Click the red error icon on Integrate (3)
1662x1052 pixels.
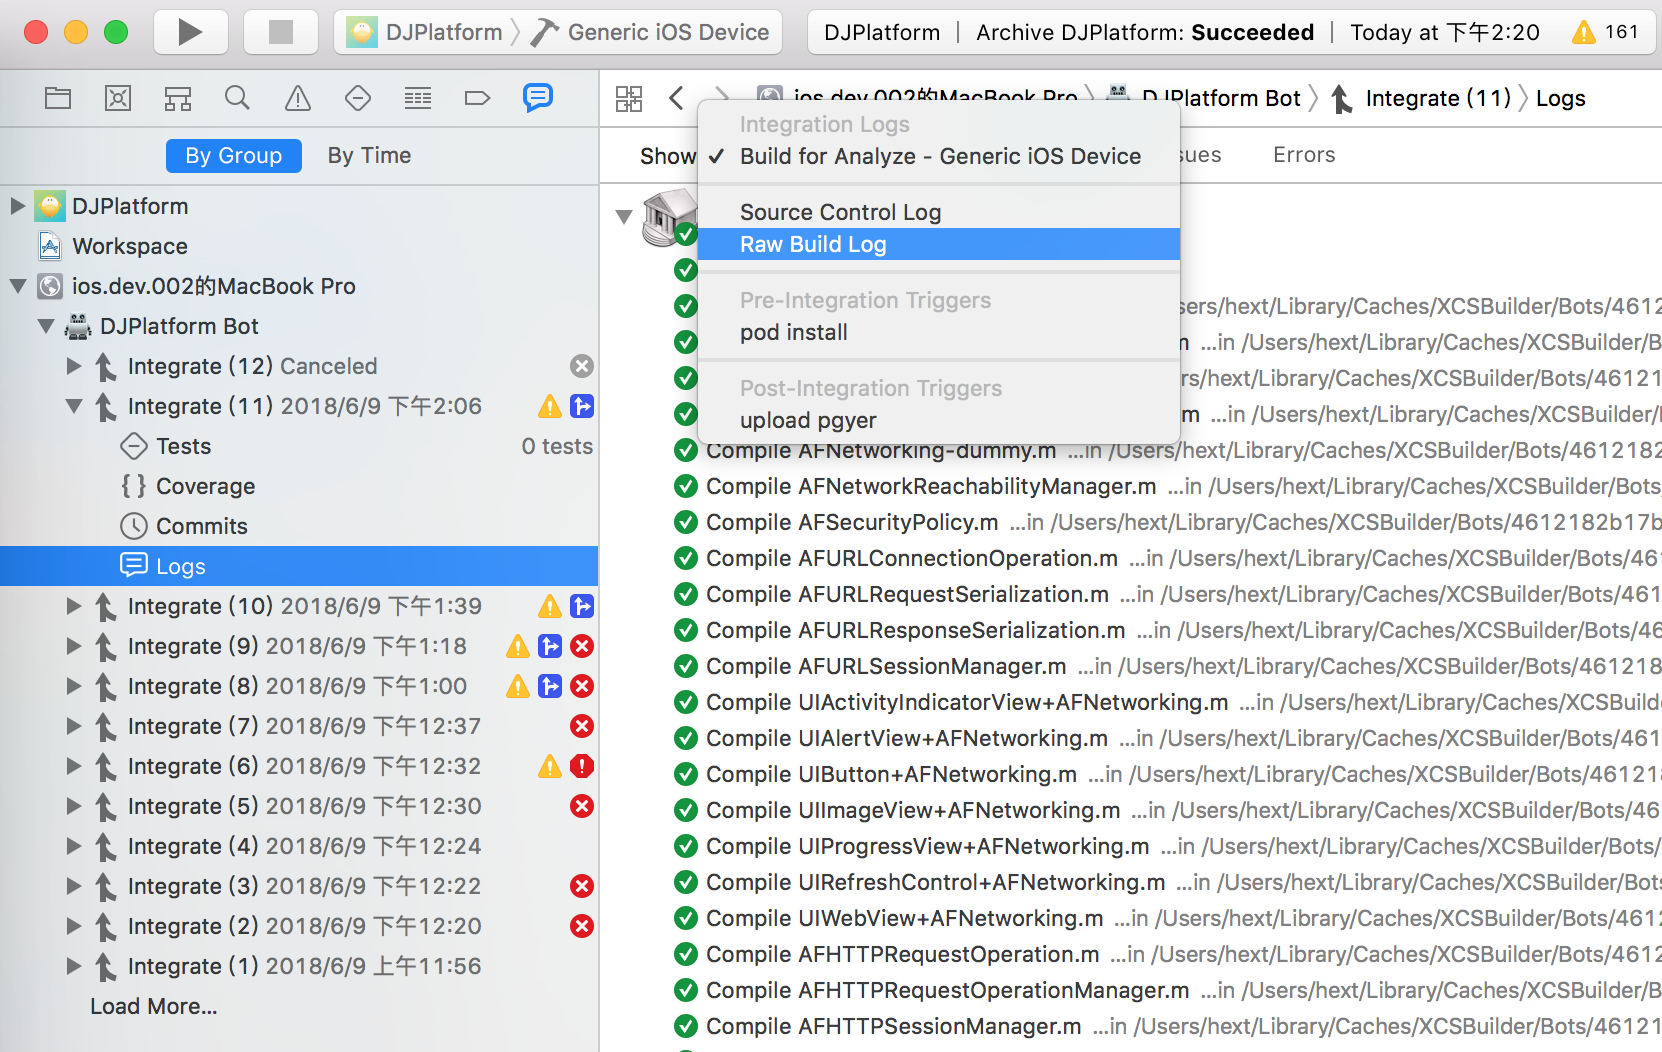coord(582,886)
